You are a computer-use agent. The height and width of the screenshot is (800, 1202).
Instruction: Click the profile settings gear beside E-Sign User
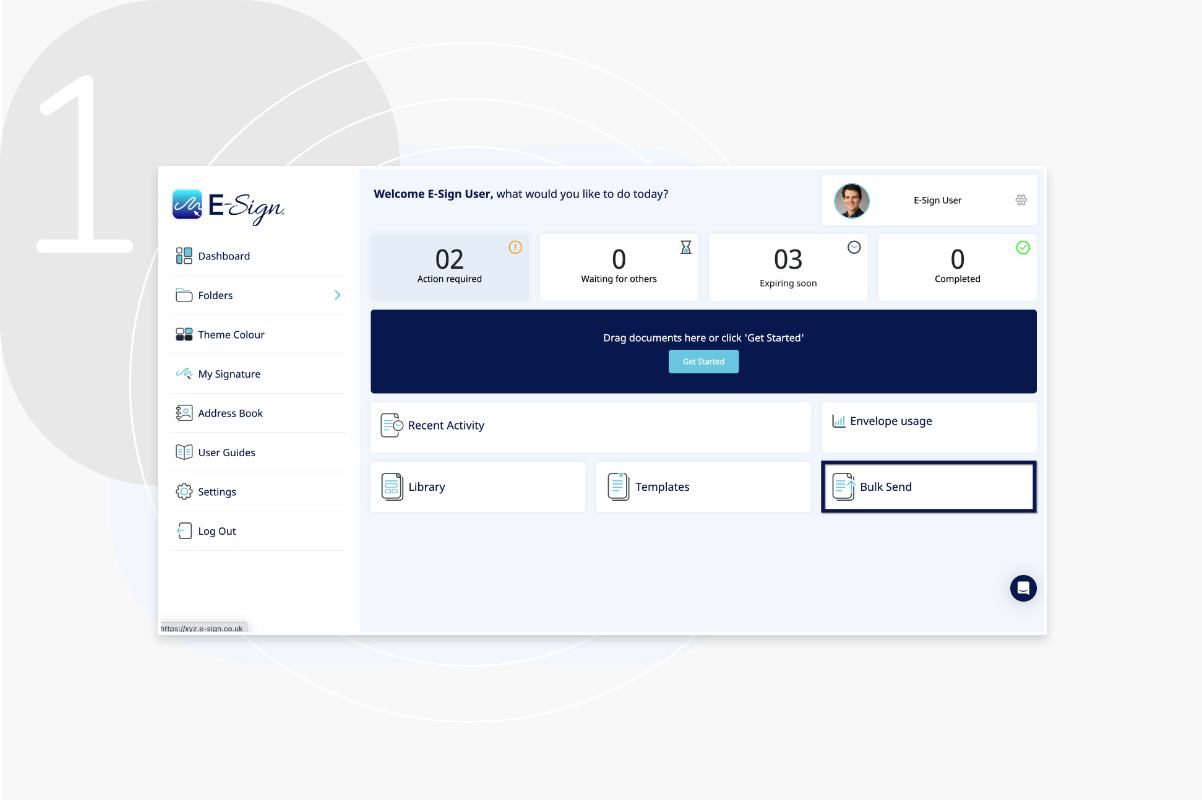tap(1021, 200)
